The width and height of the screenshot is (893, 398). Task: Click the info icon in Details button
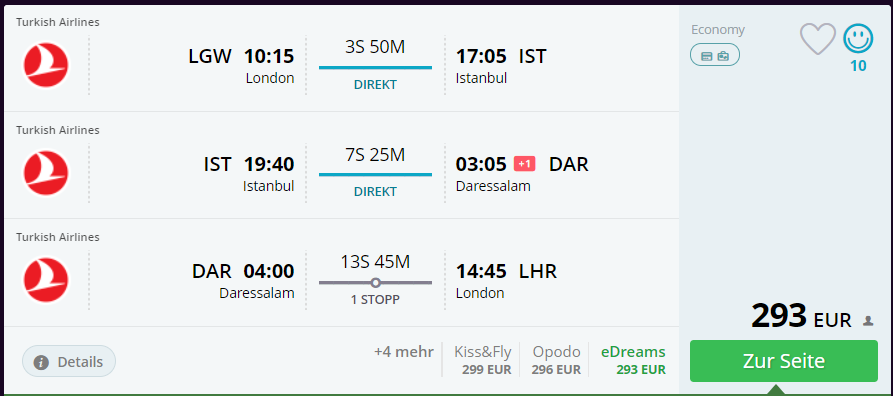coord(41,362)
